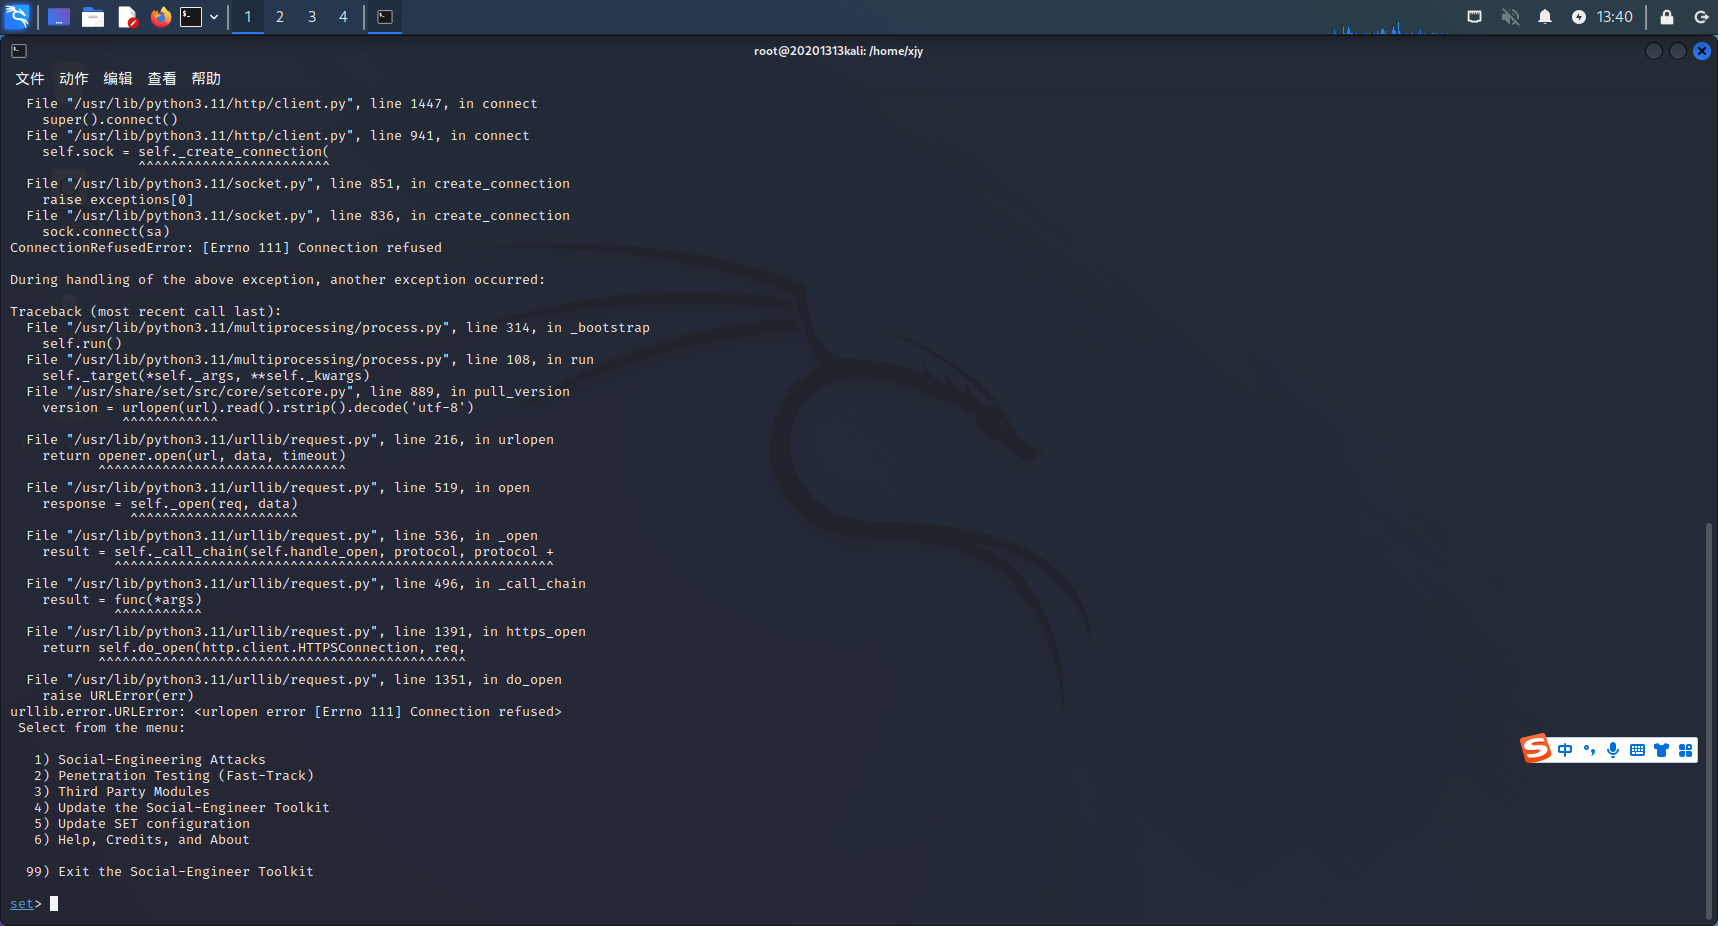Click "4) Update the Social-Engineer Toolkit" line
This screenshot has height=926, width=1718.
pyautogui.click(x=182, y=808)
